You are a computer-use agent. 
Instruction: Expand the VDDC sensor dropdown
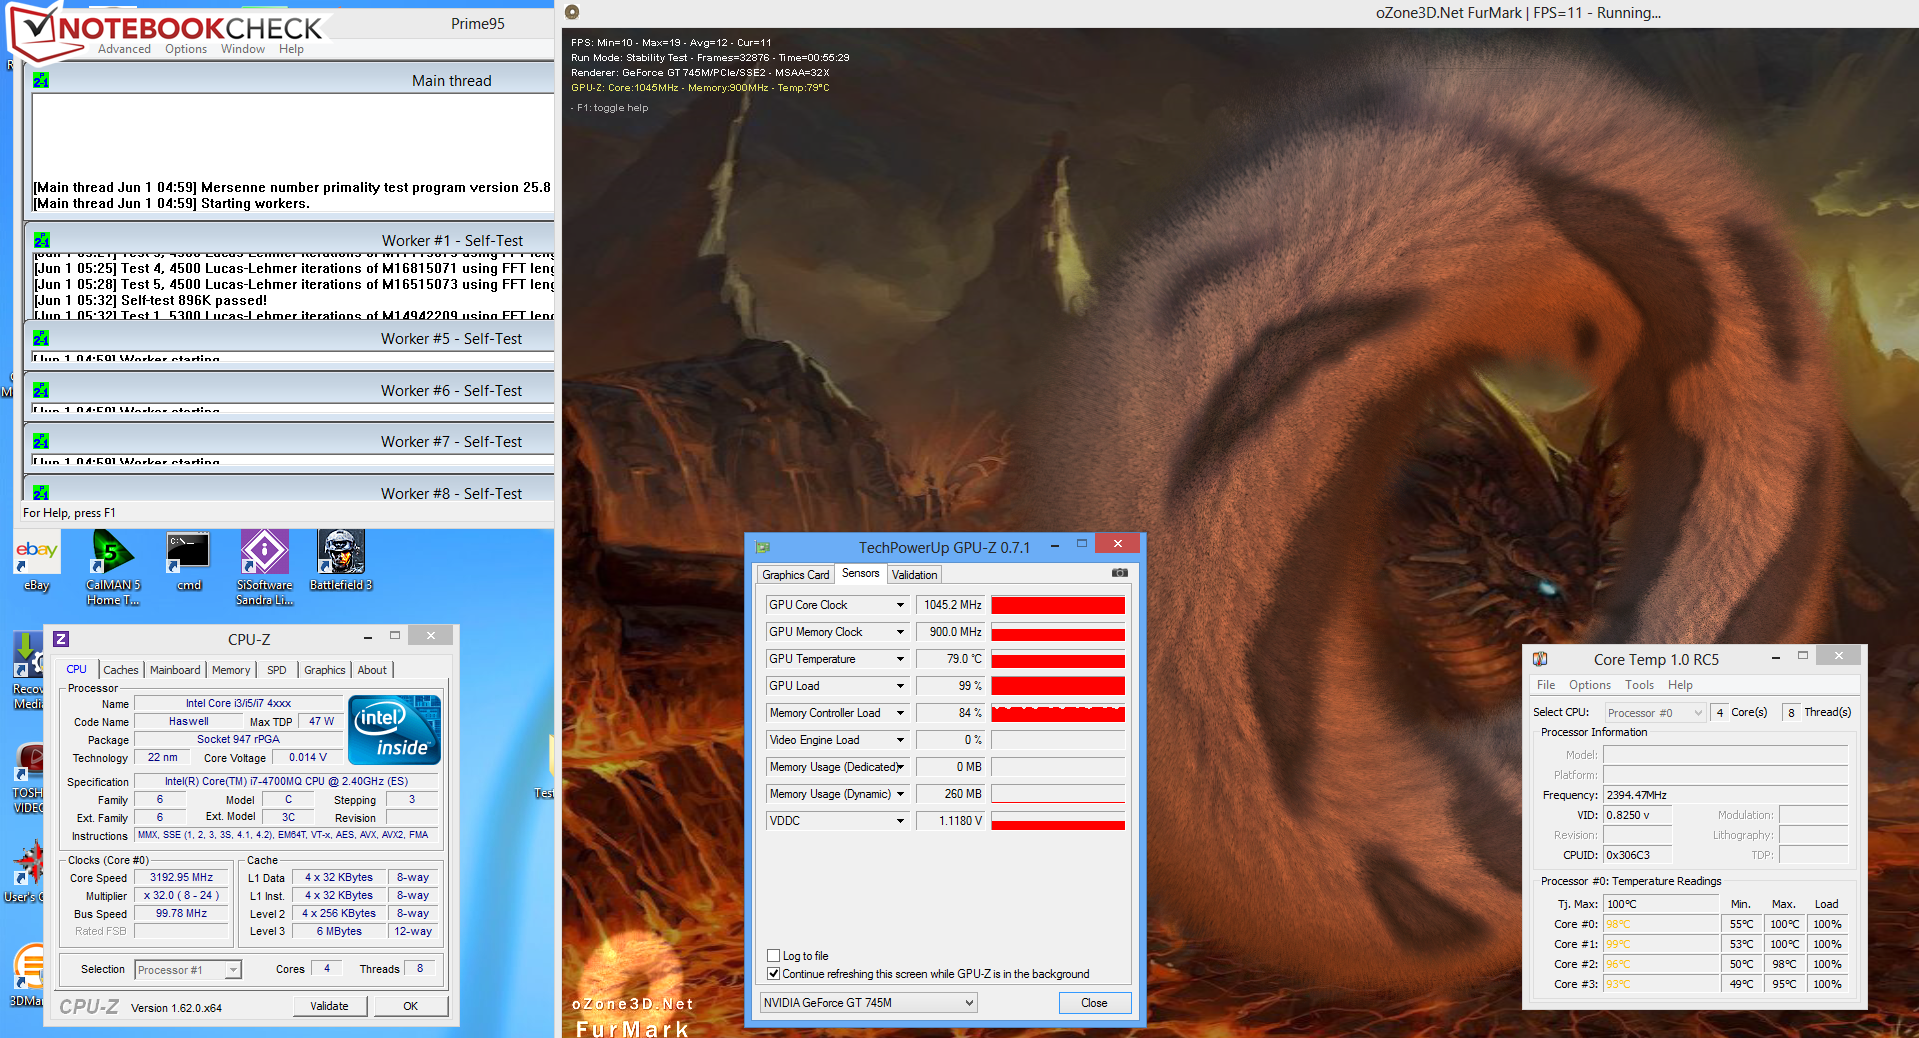pyautogui.click(x=900, y=821)
